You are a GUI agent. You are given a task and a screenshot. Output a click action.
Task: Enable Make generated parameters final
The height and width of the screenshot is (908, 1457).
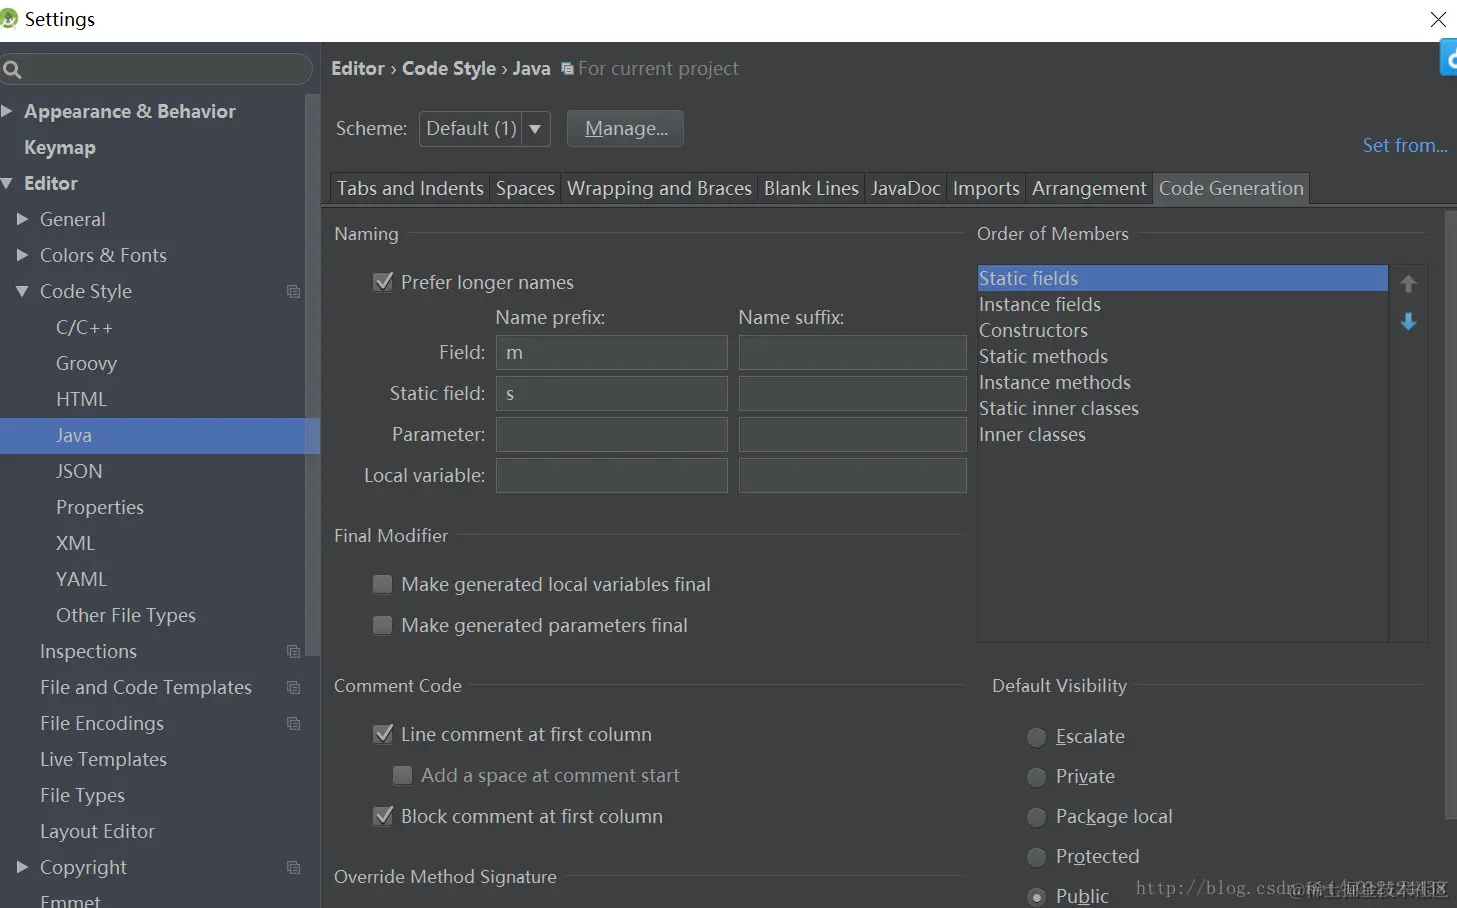[x=382, y=625]
